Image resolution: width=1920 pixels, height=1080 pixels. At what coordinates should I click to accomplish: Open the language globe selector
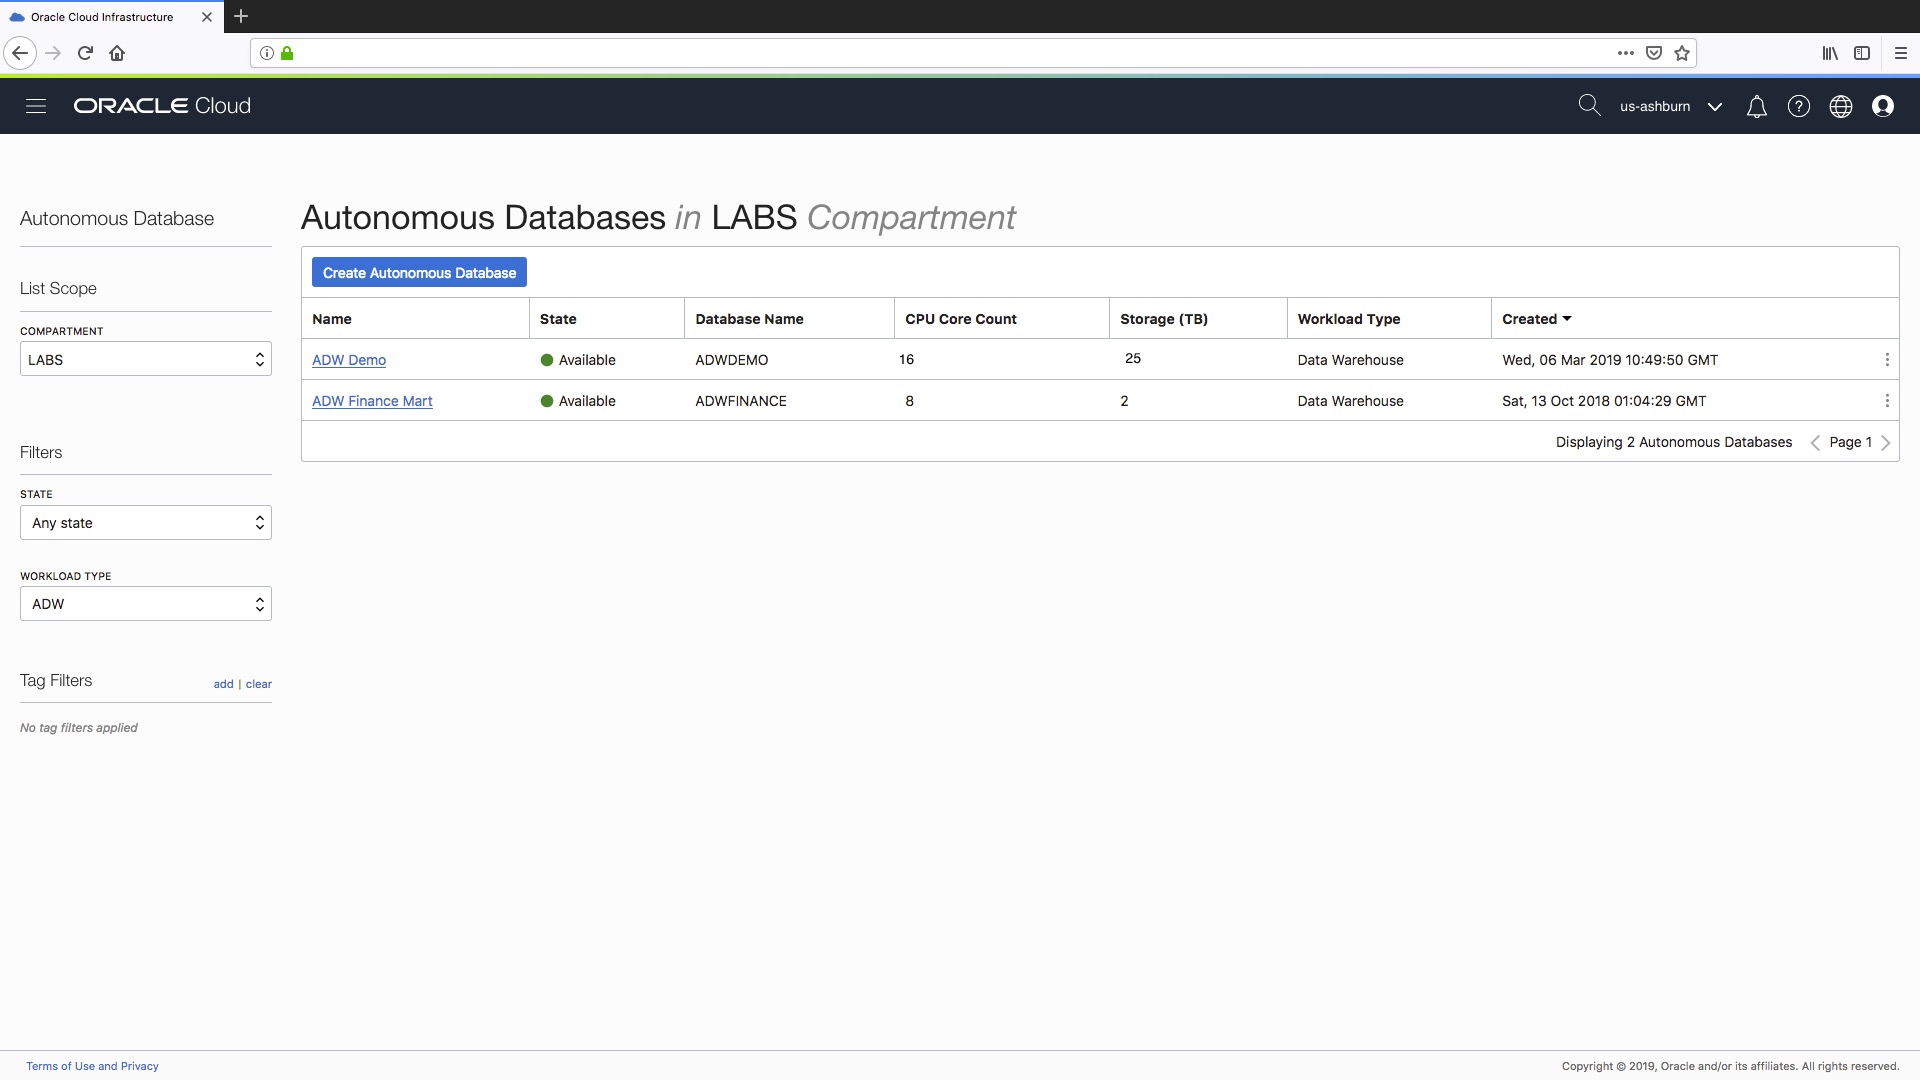(x=1841, y=105)
